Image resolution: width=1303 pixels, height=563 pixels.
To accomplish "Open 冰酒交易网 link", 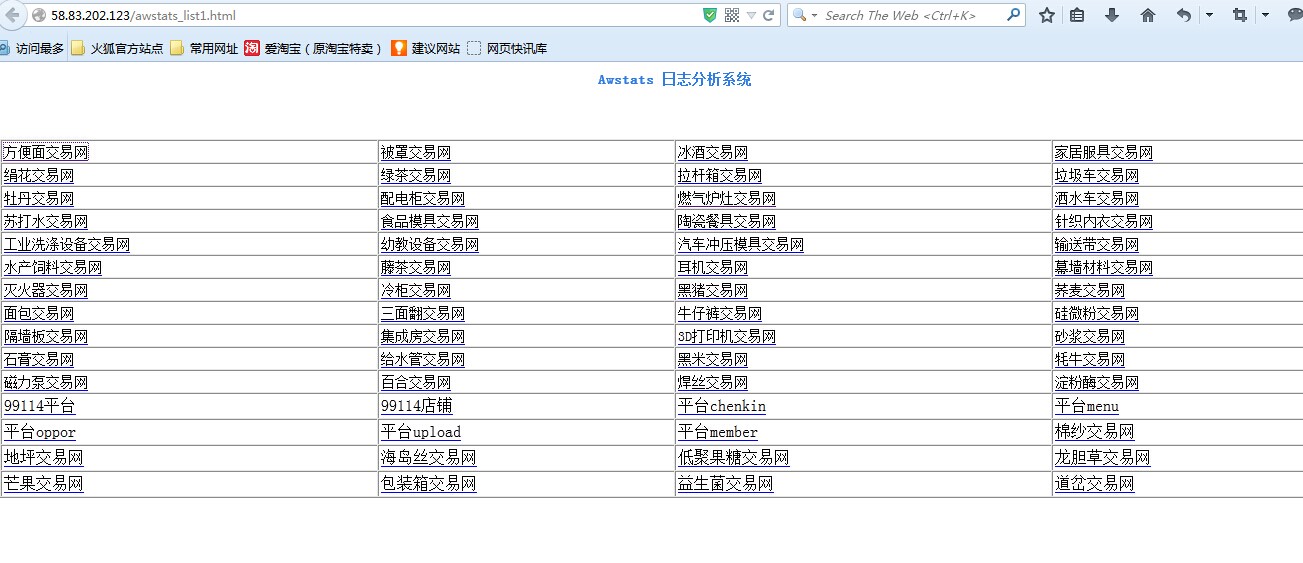I will click(713, 152).
